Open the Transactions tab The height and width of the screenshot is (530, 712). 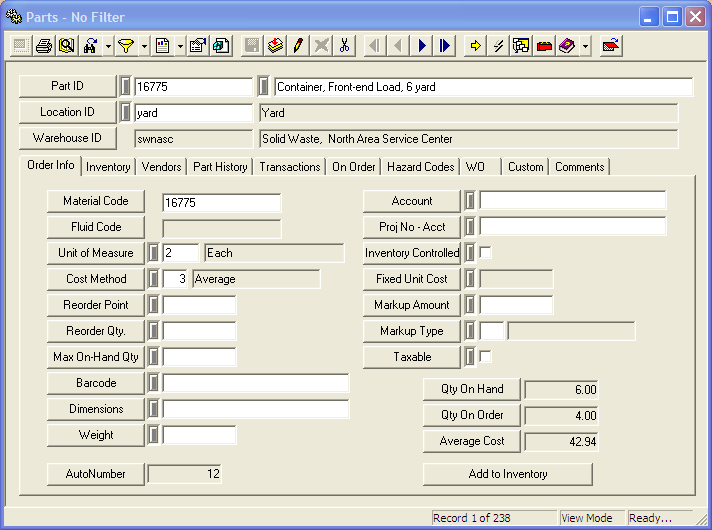290,167
